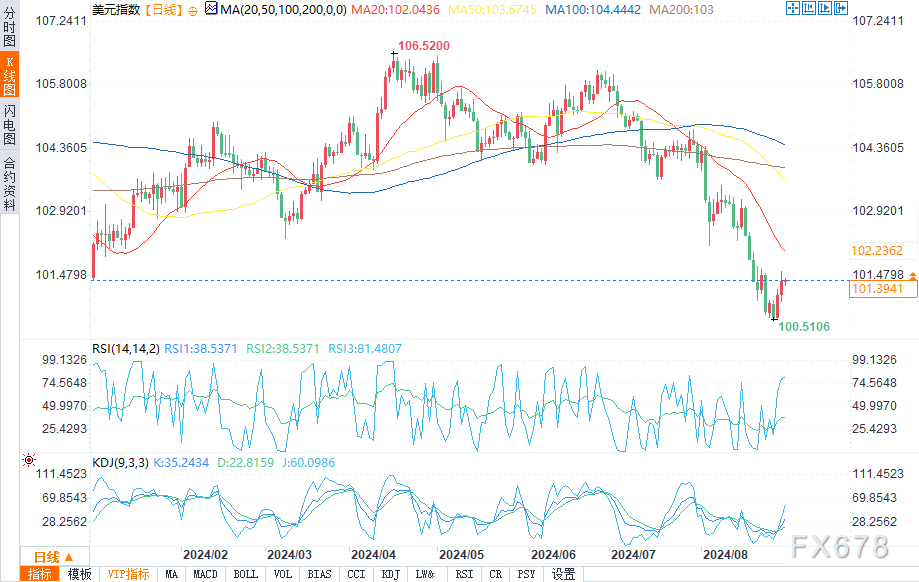
Task: Click the play-forward chart axis icon
Action: (825, 8)
